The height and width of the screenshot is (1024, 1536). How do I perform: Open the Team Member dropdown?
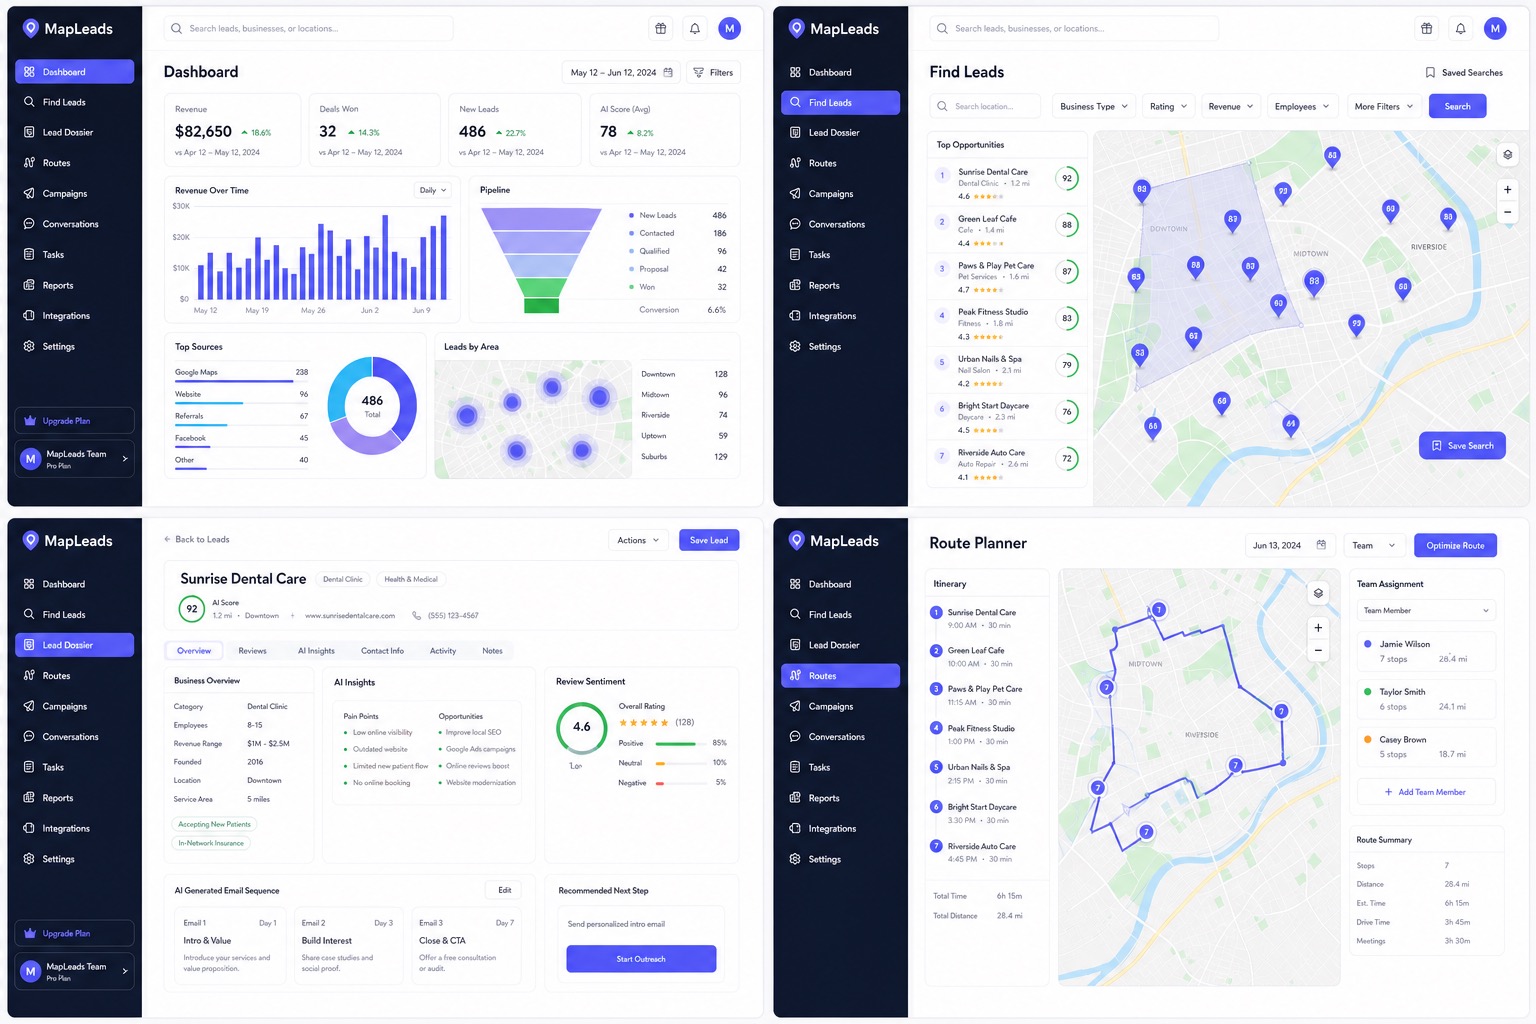point(1426,610)
